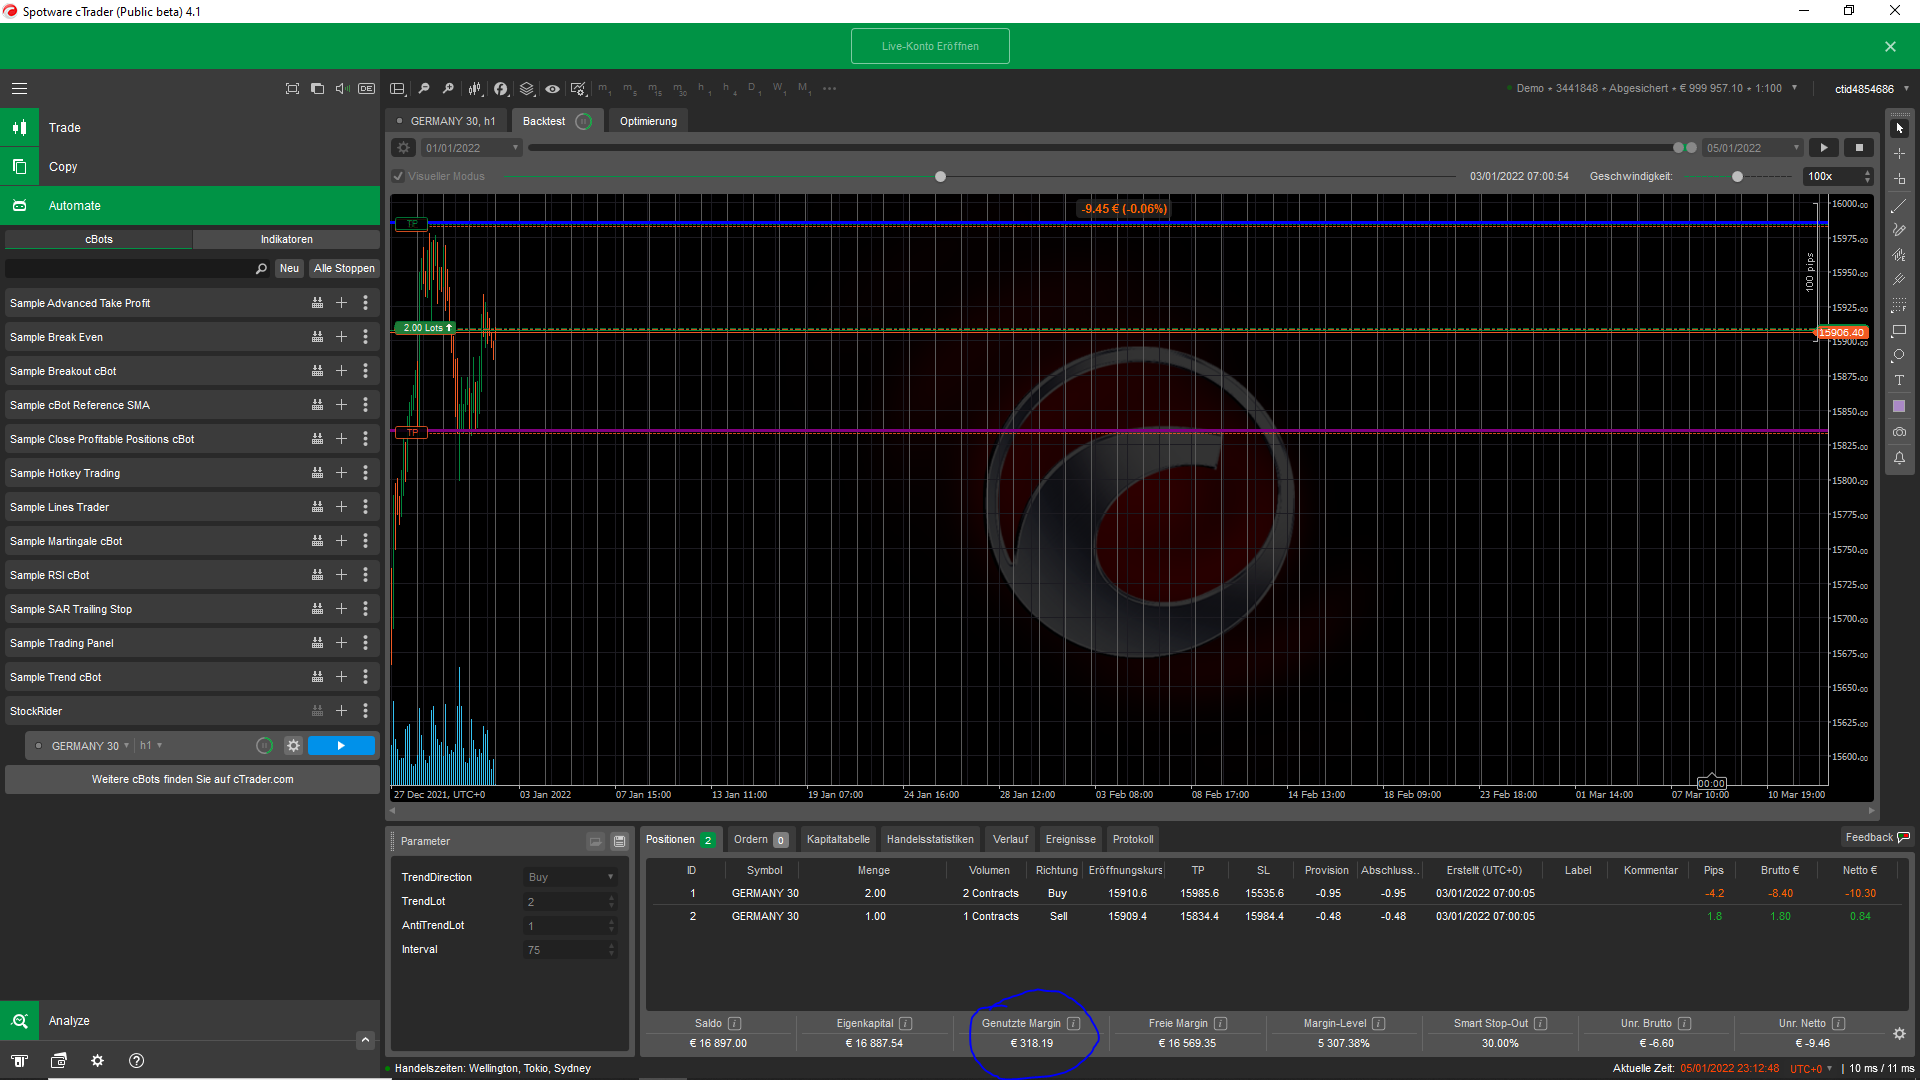The width and height of the screenshot is (1920, 1080).
Task: Select the D1 daily timeframe
Action: [754, 89]
